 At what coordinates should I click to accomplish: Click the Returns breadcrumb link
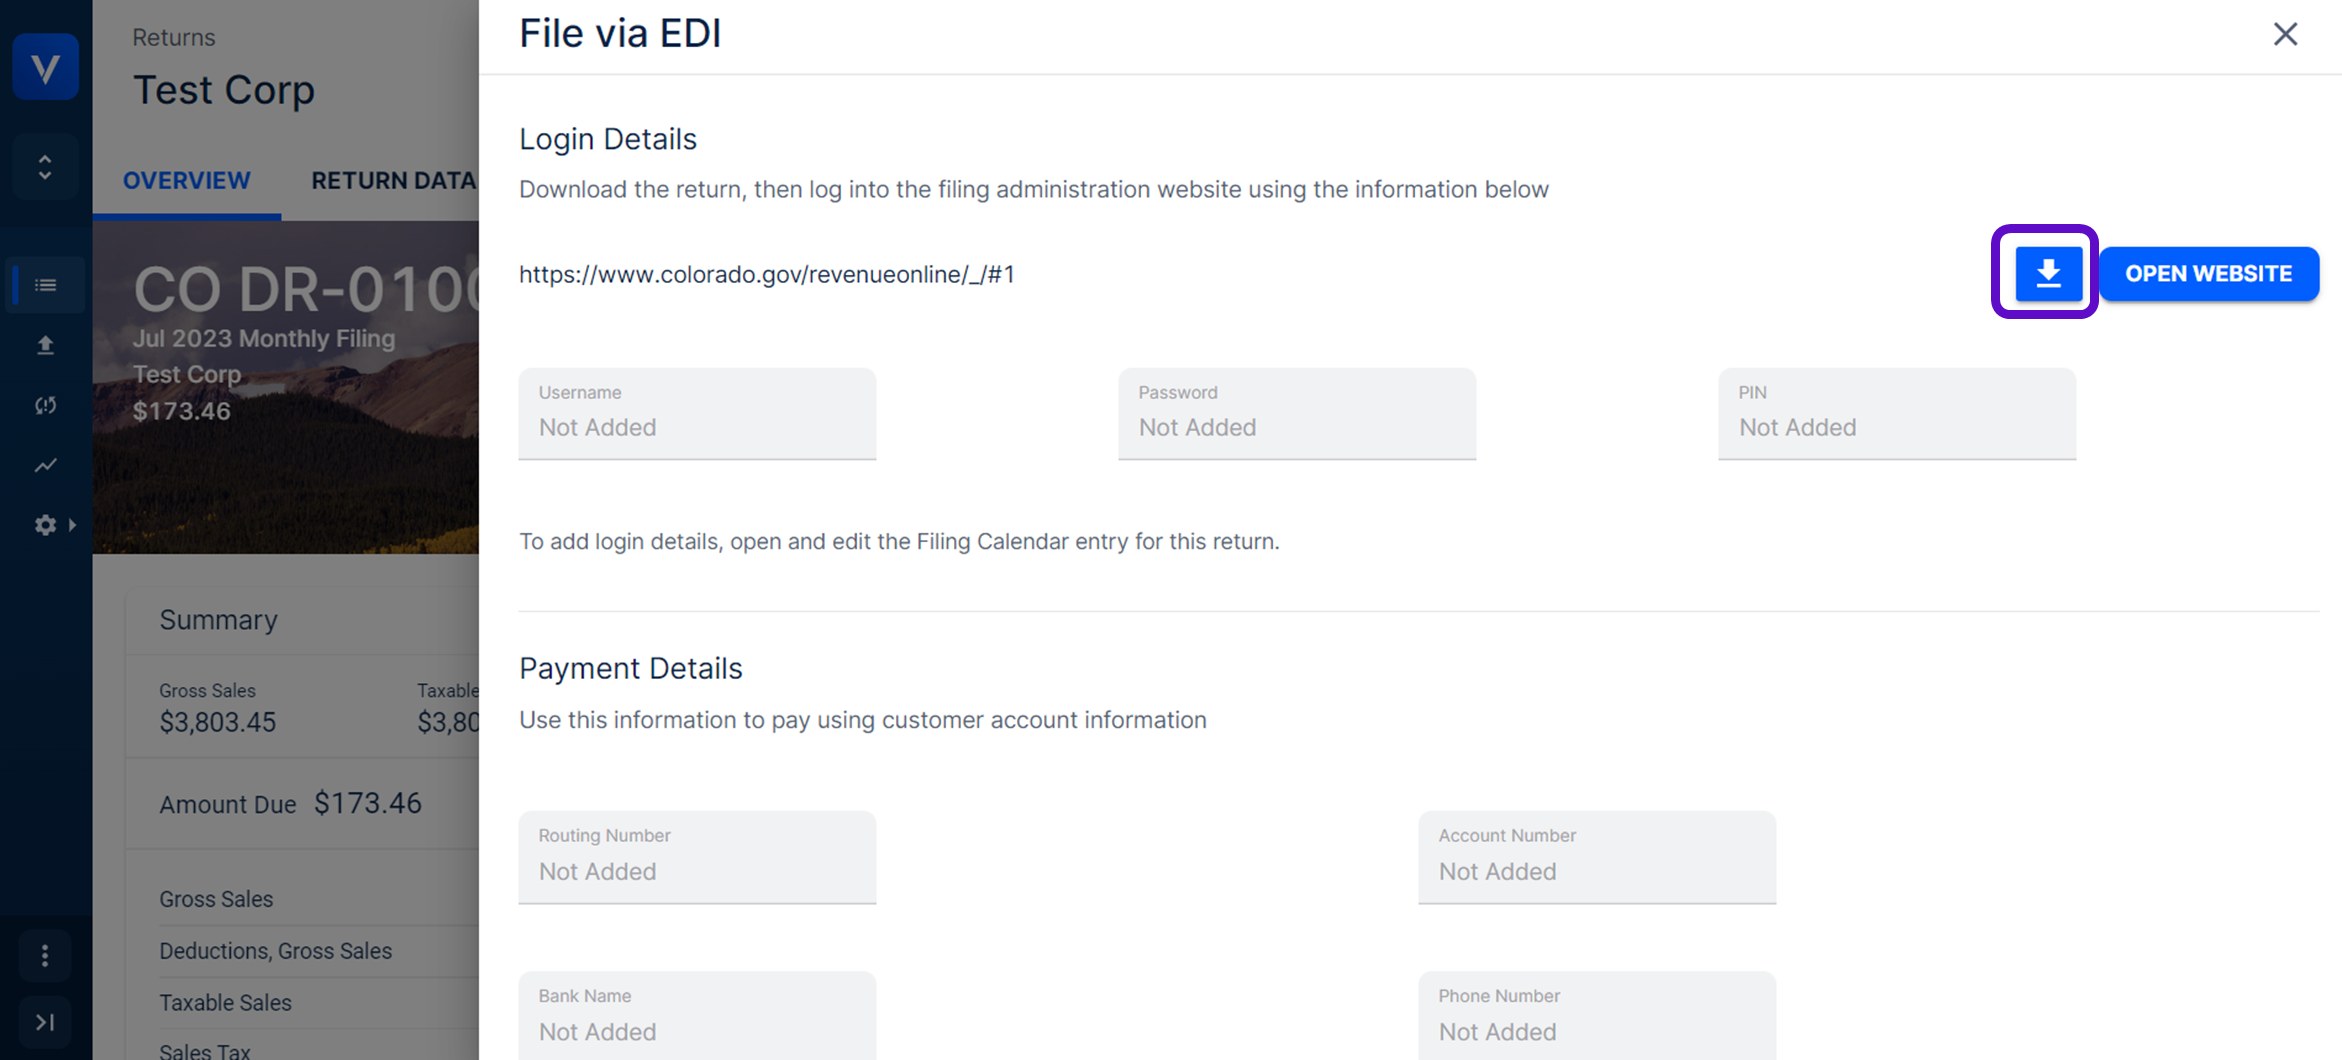coord(174,37)
